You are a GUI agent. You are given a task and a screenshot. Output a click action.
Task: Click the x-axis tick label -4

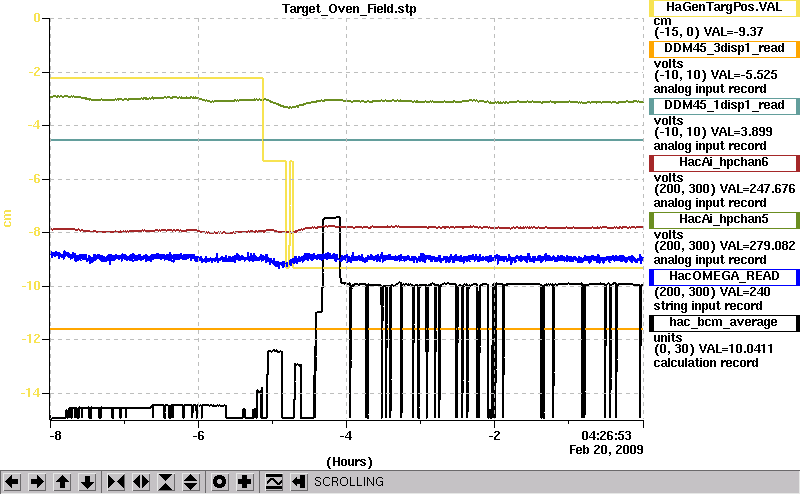click(346, 436)
